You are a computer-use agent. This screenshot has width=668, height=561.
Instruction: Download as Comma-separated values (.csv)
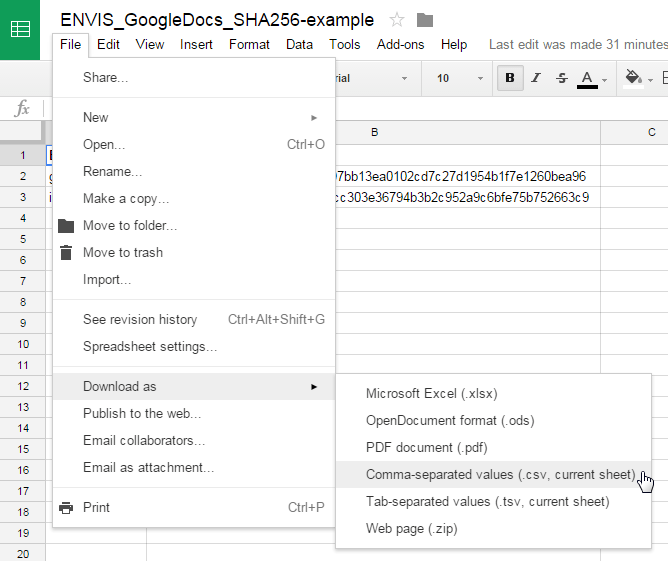(493, 475)
